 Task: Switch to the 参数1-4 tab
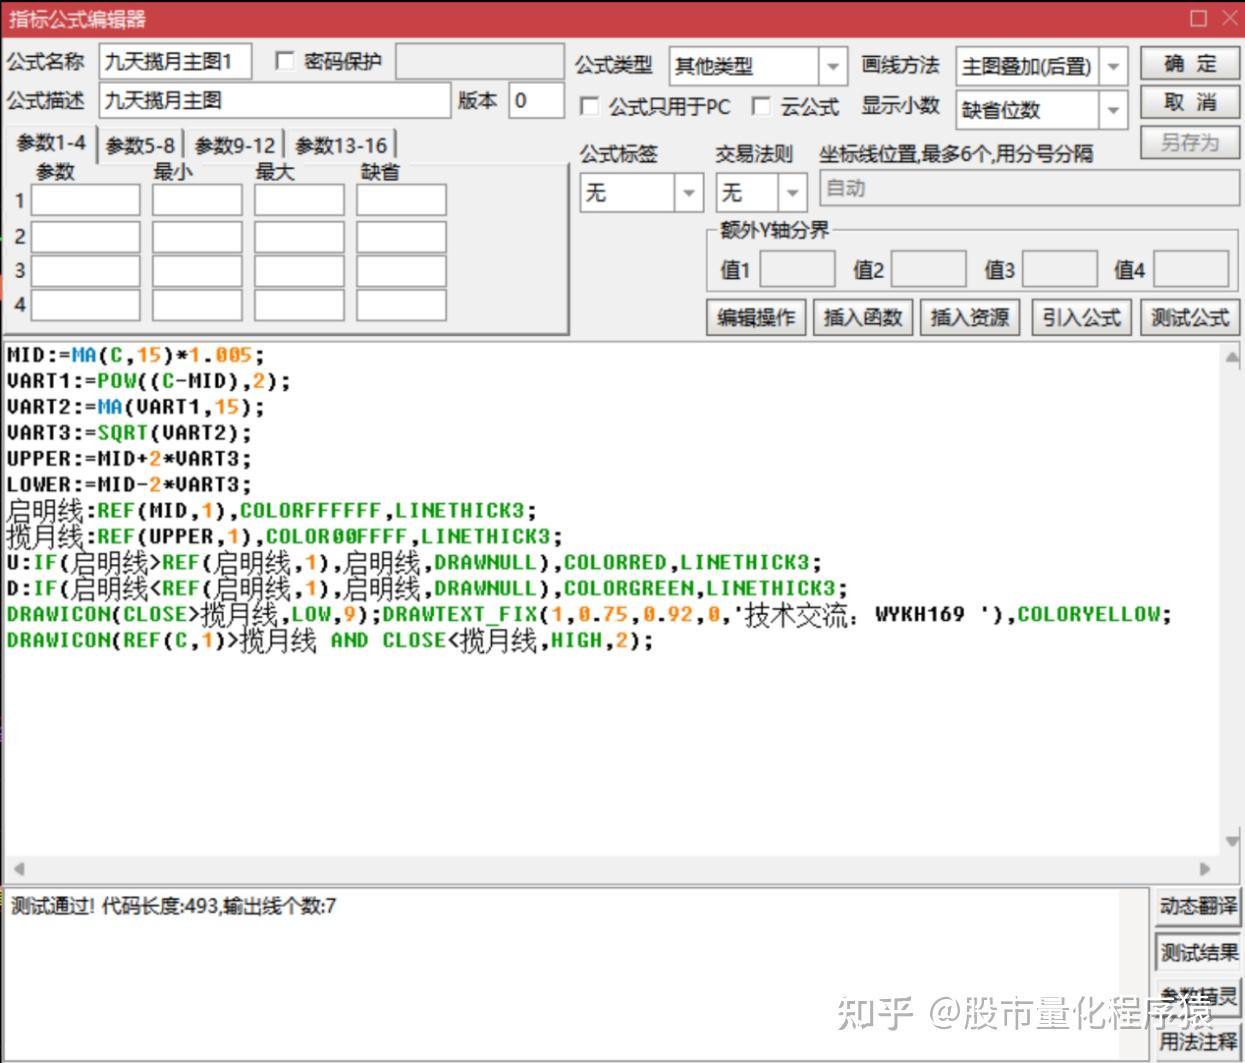click(x=50, y=143)
